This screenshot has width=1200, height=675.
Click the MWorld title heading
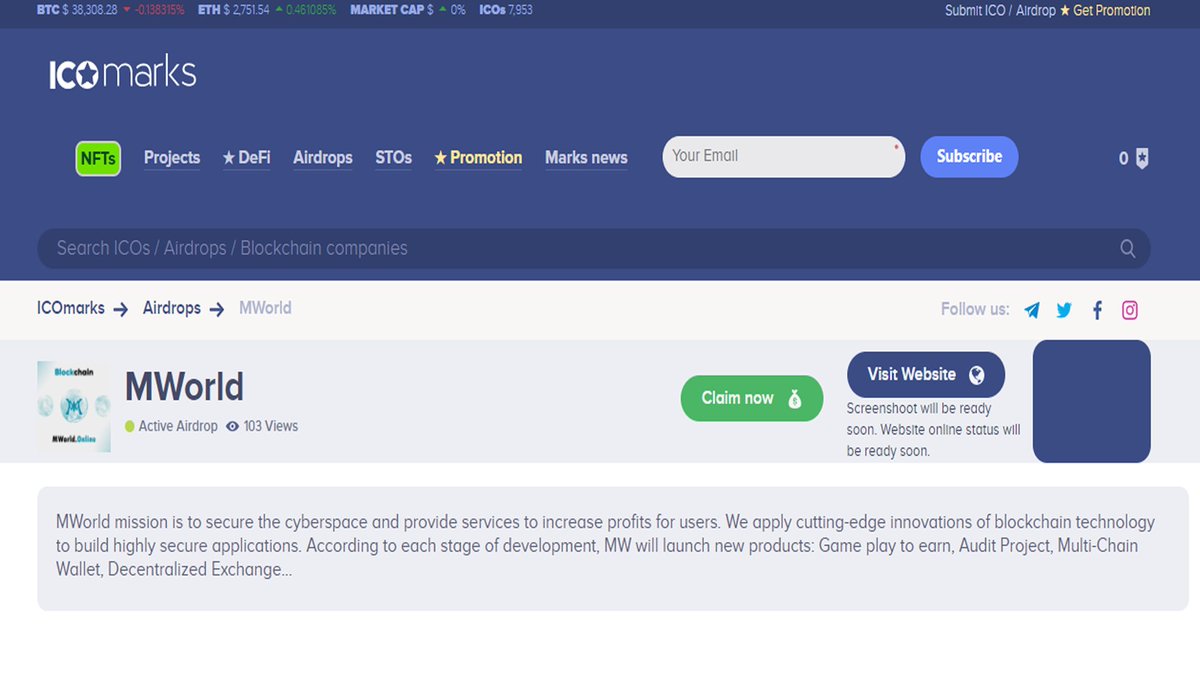[184, 387]
